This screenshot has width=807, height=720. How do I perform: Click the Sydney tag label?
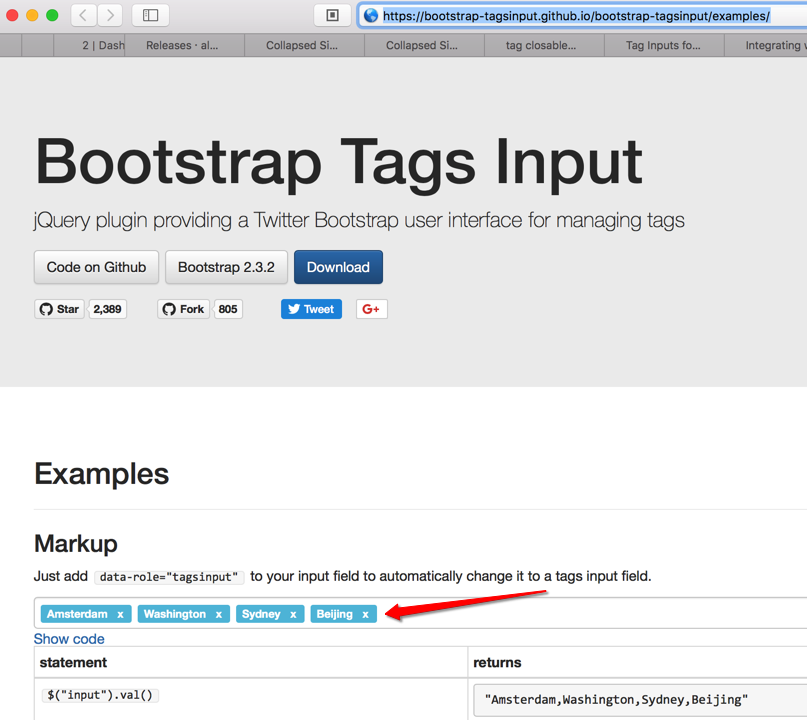point(261,614)
